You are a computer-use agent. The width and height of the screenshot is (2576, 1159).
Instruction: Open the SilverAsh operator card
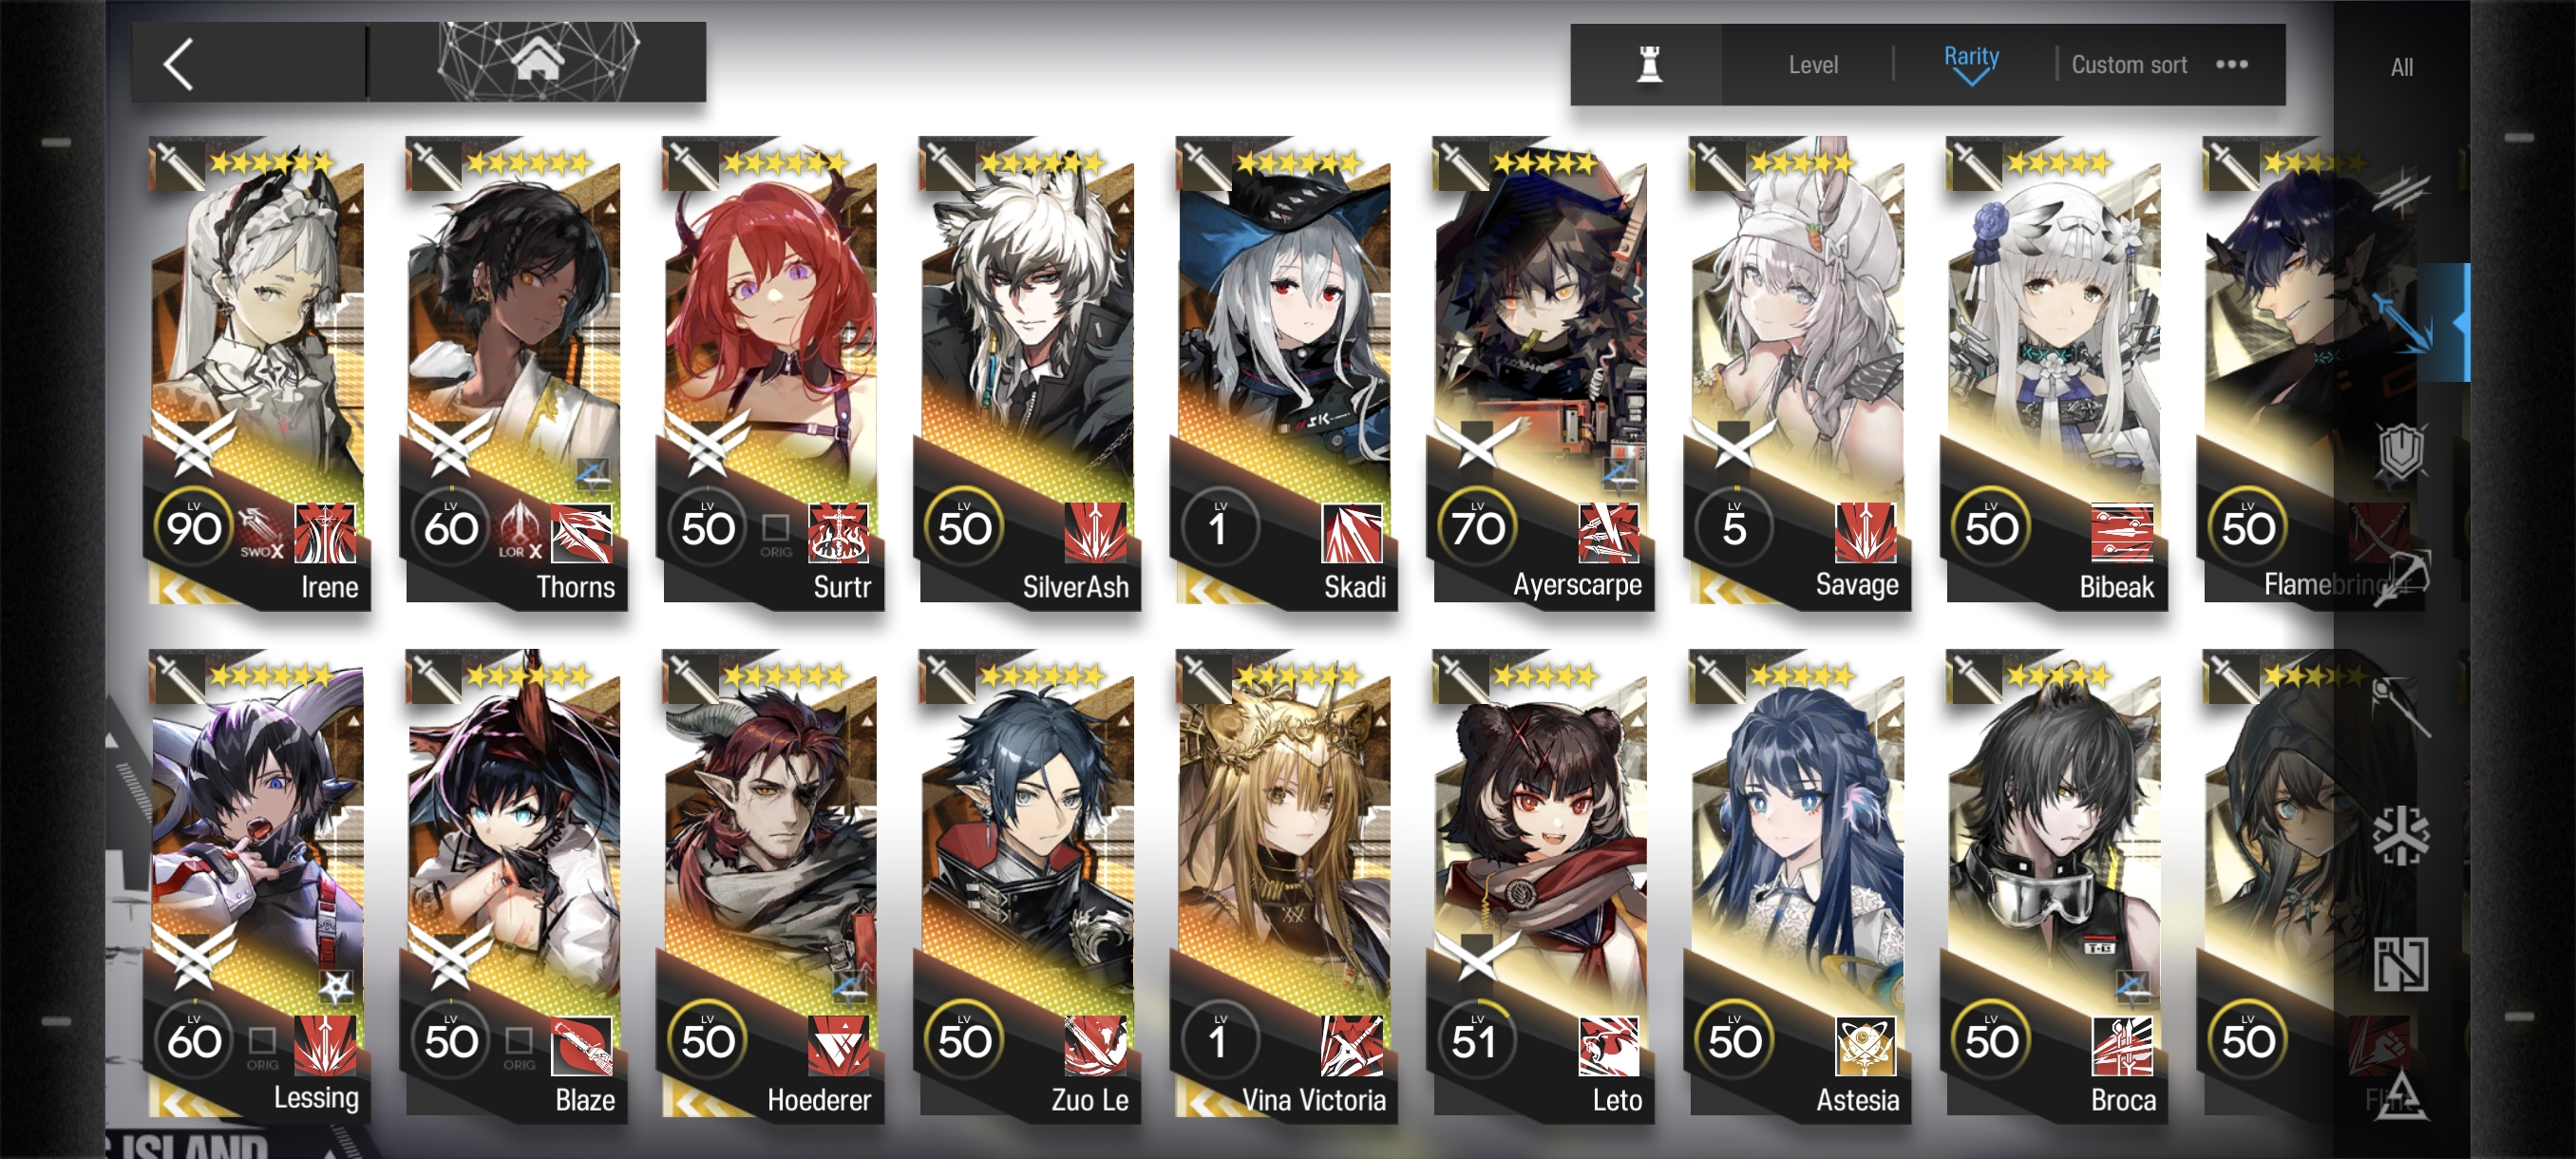(1028, 372)
